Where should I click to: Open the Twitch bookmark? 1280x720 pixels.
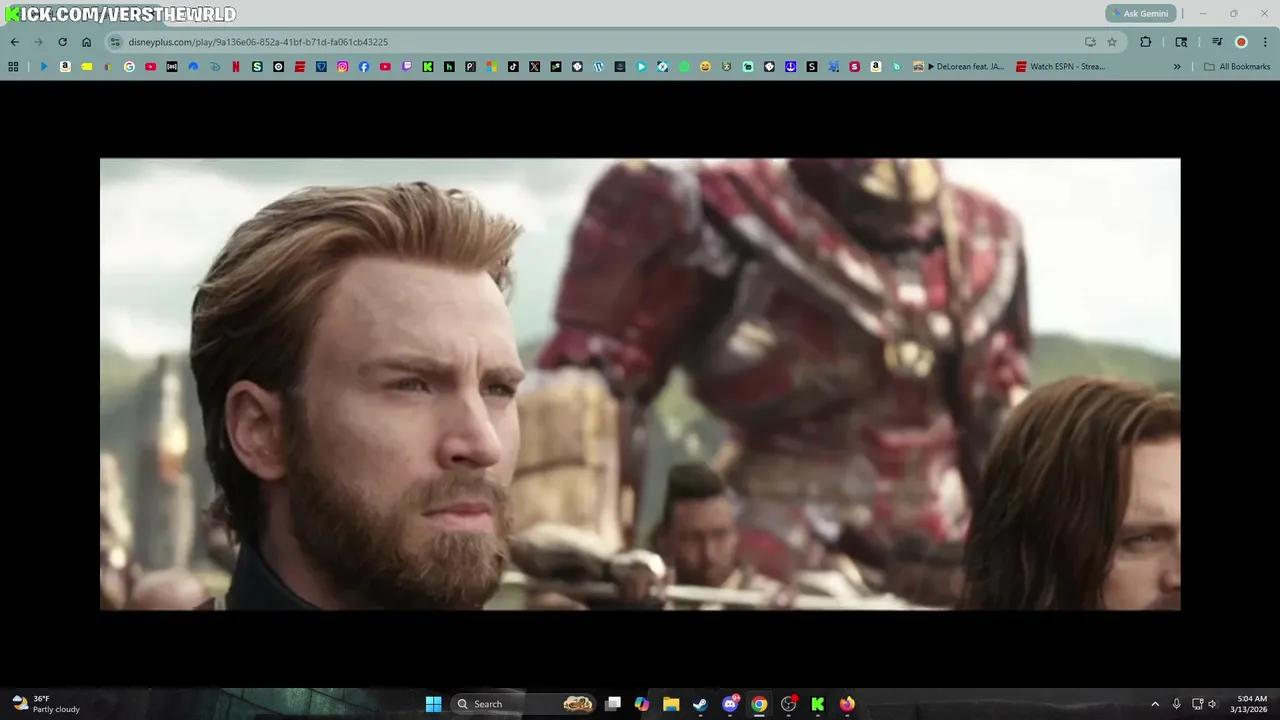(406, 67)
